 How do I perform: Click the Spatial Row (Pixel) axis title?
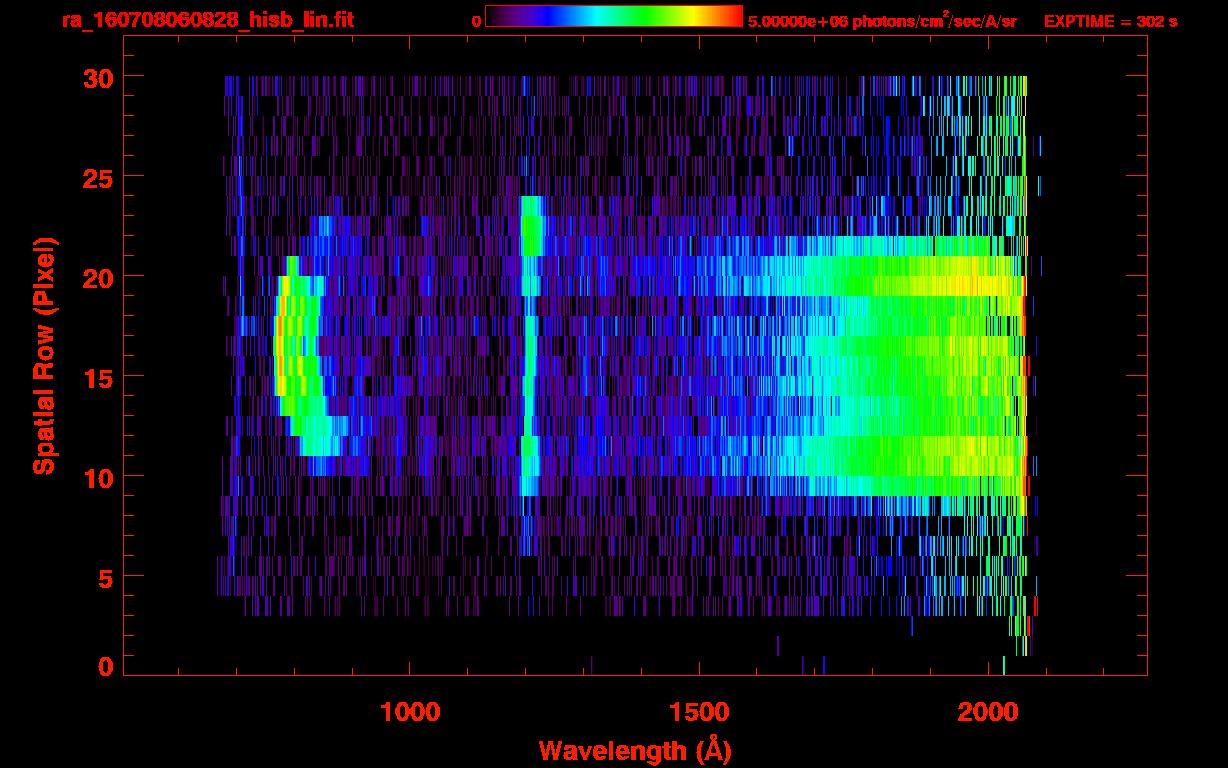44,355
